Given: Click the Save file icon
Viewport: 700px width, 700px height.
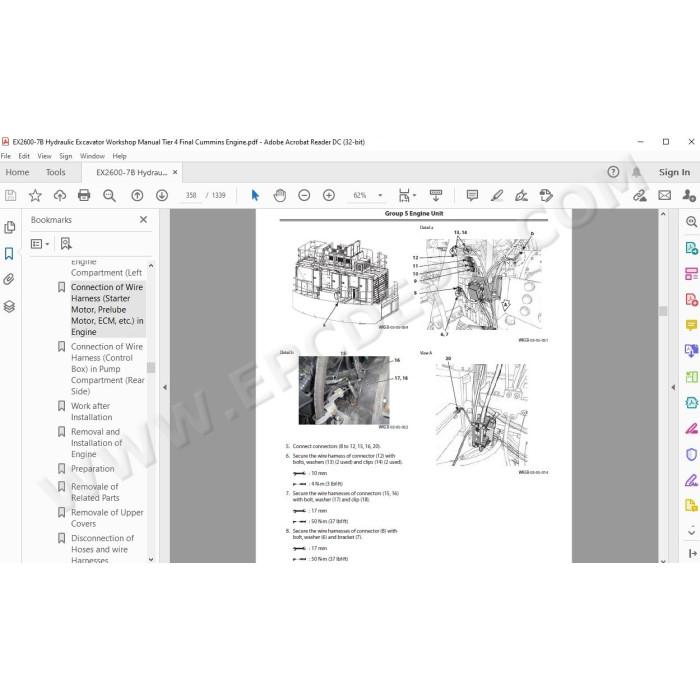Looking at the screenshot, I should 10,195.
